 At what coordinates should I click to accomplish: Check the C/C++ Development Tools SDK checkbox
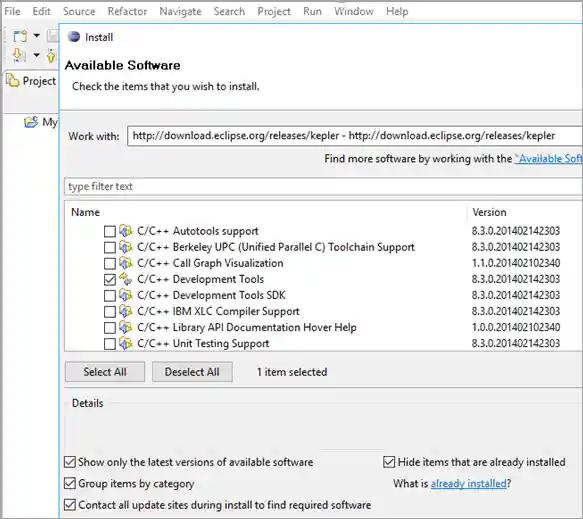point(110,296)
